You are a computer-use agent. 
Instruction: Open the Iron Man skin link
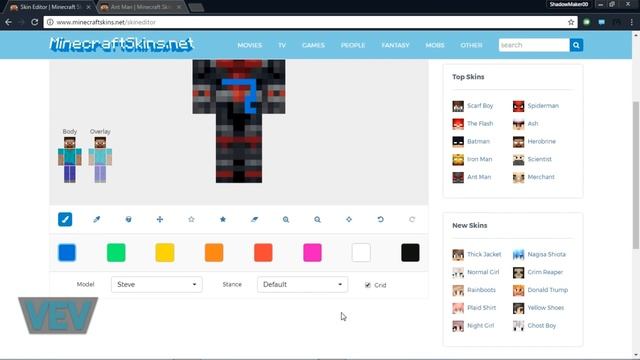pos(480,159)
